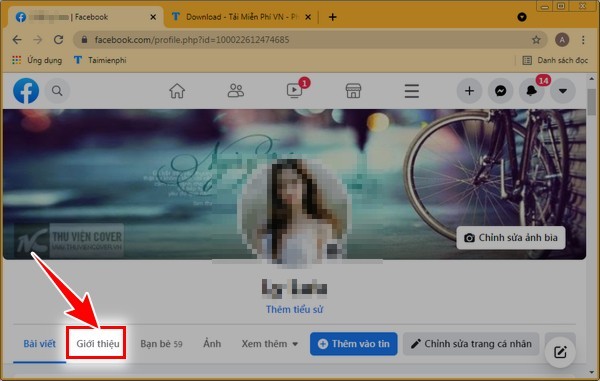Viewport: 600px width, 381px height.
Task: Open the notifications bell icon
Action: coord(532,91)
